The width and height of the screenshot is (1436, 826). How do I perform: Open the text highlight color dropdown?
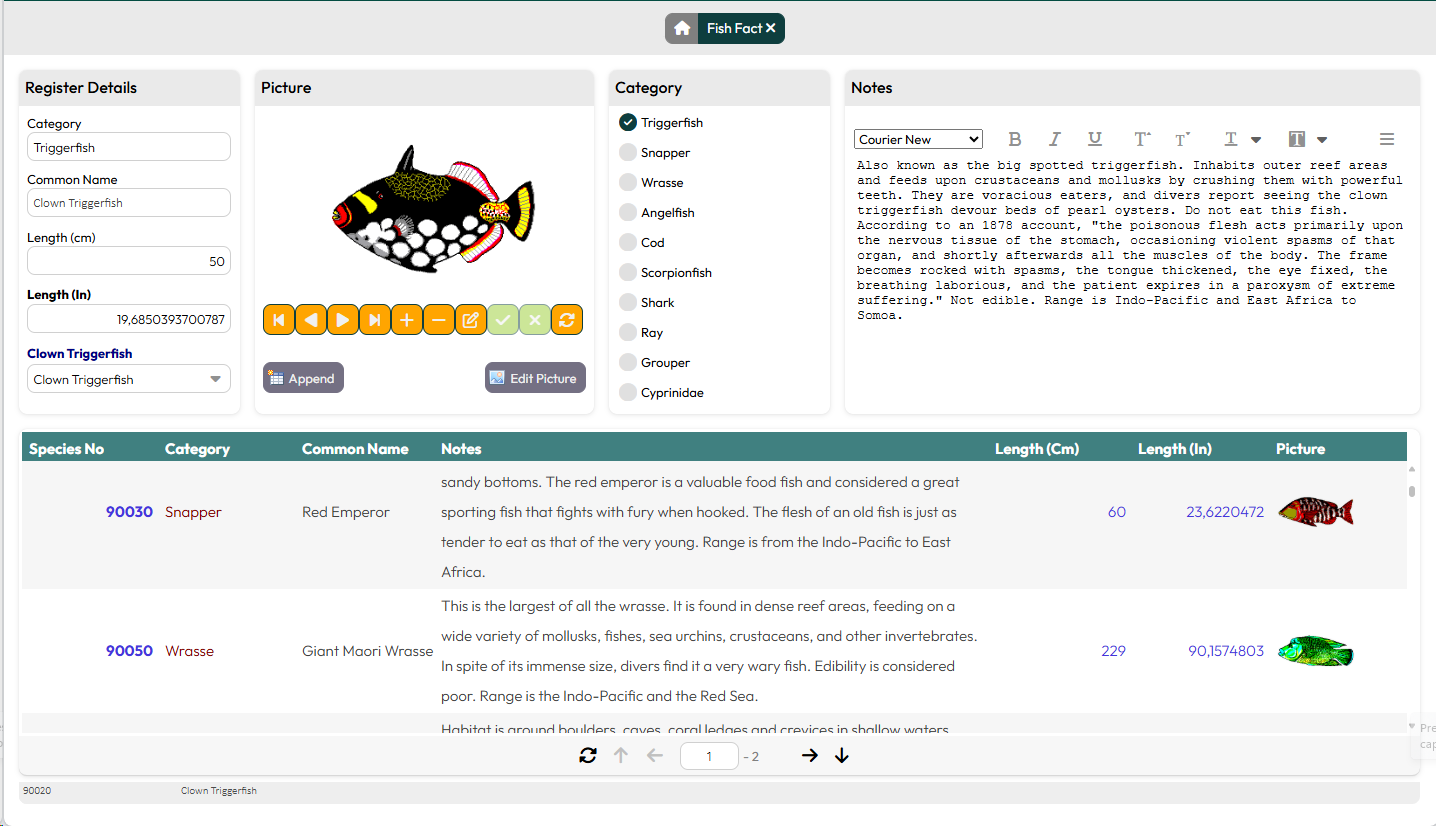click(x=1322, y=140)
